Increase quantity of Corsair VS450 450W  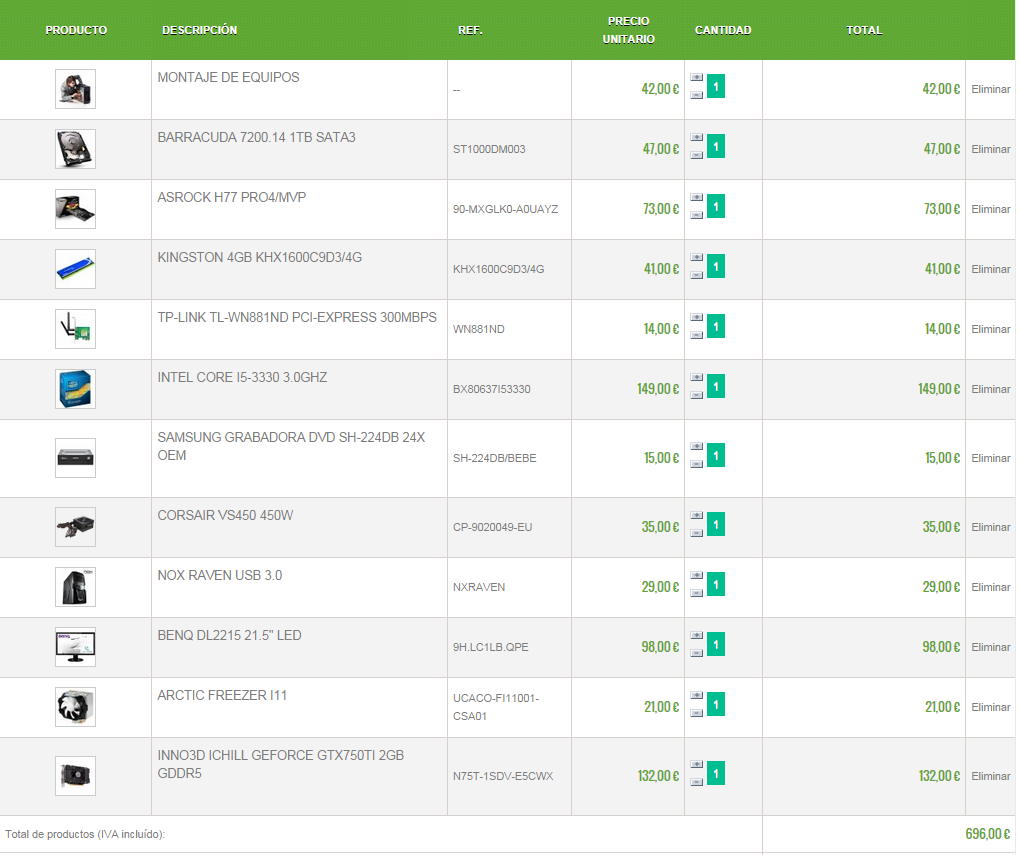(x=697, y=515)
